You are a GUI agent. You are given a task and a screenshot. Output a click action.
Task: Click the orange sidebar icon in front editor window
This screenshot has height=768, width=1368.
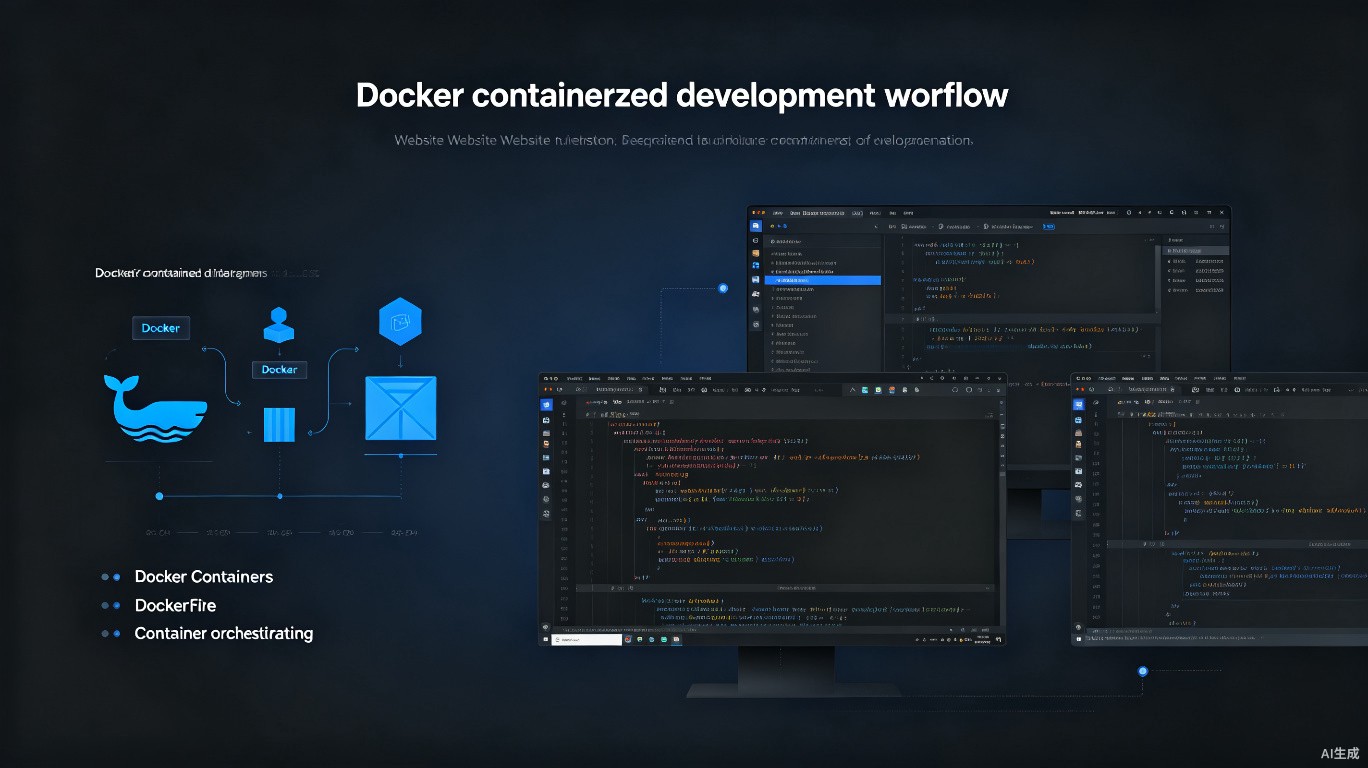point(546,444)
